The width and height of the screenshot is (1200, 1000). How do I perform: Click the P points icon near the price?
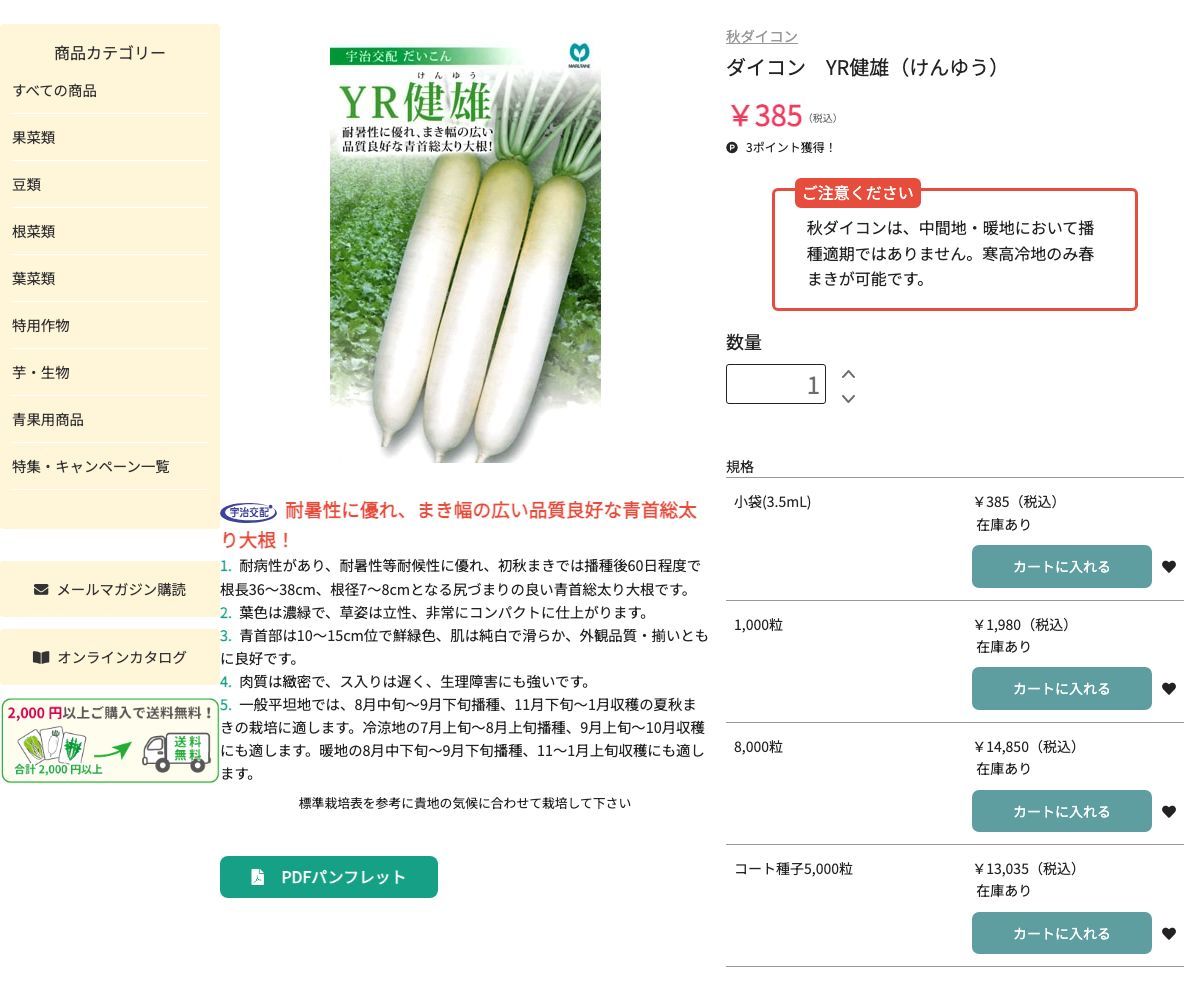(x=734, y=147)
